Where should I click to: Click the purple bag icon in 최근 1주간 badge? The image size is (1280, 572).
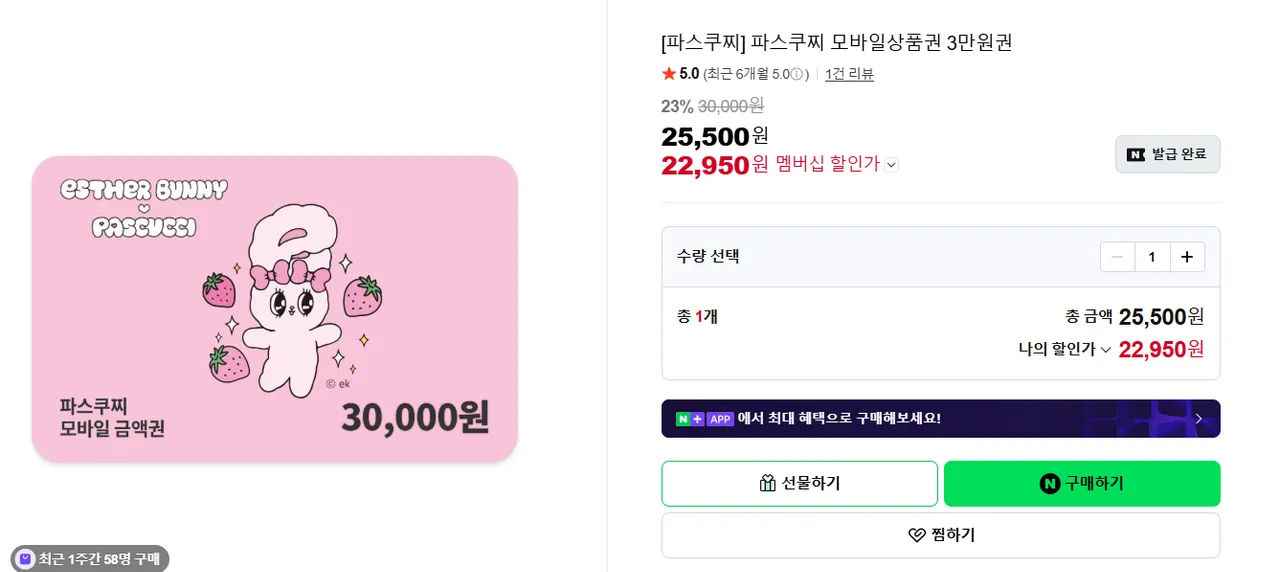coord(26,558)
